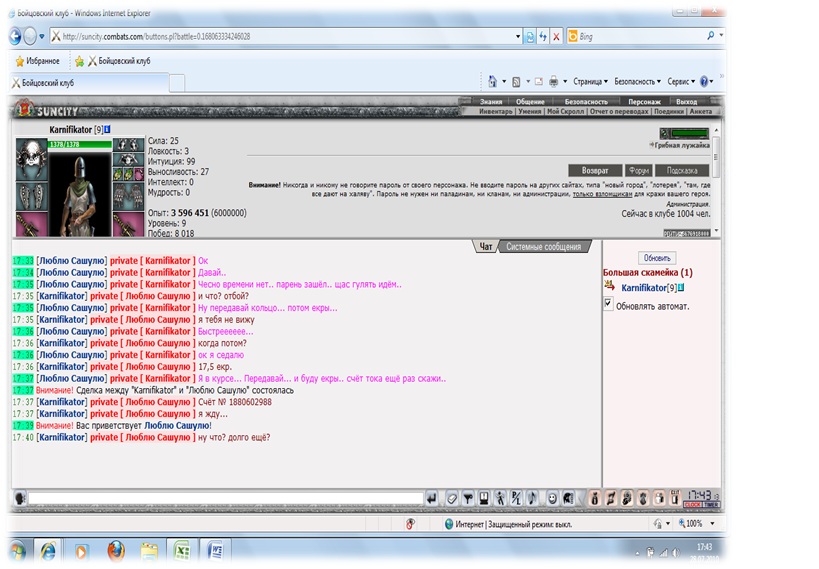Click the speaking head icon left of chat input
The image size is (819, 569).
(x=20, y=498)
